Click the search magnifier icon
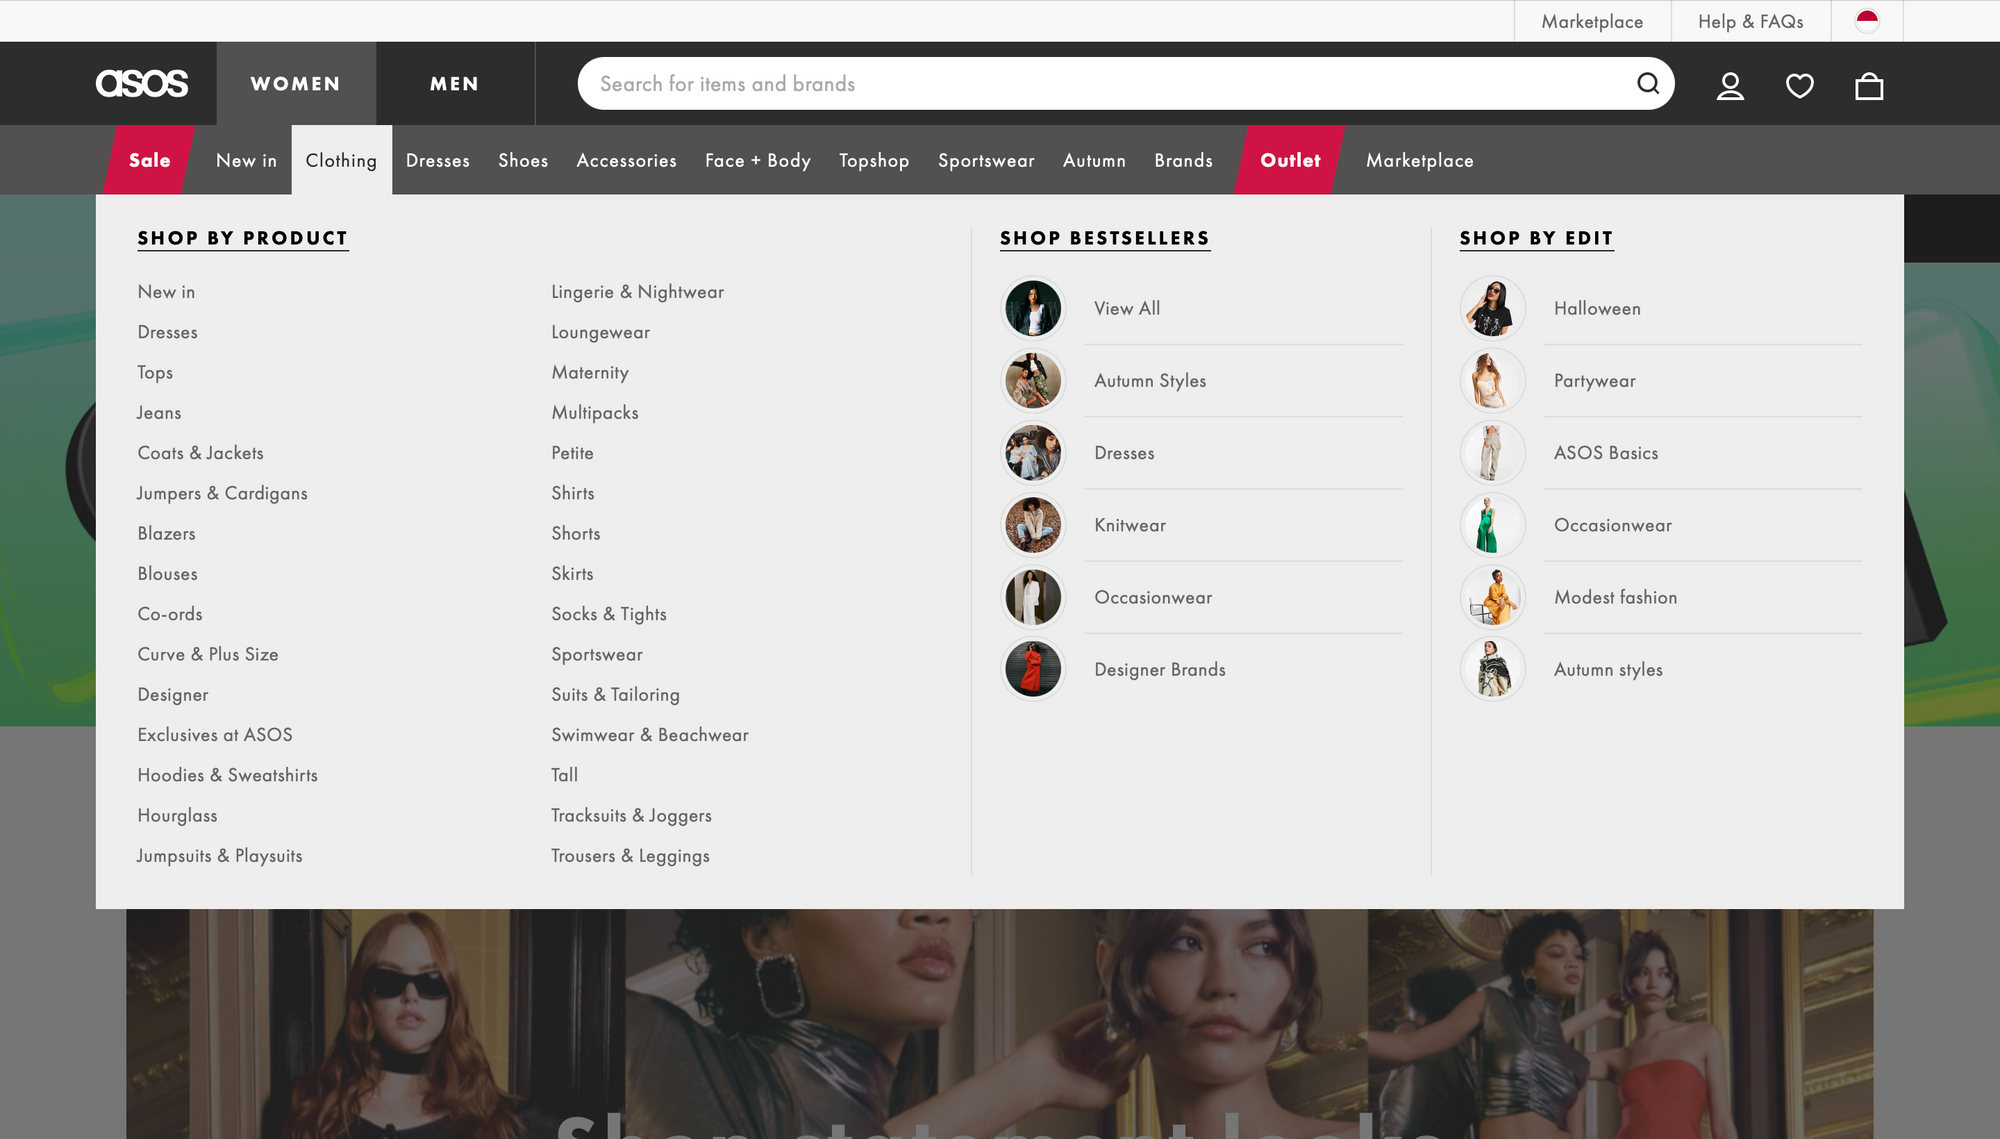2000x1139 pixels. tap(1648, 84)
